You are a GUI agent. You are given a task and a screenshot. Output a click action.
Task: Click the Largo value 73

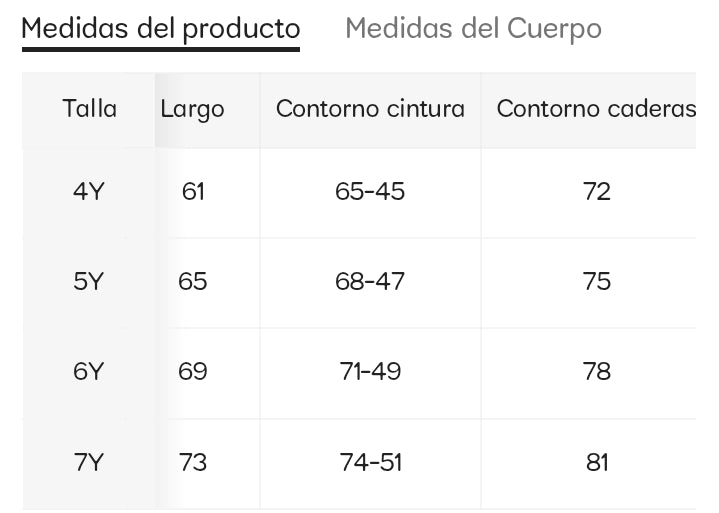193,462
